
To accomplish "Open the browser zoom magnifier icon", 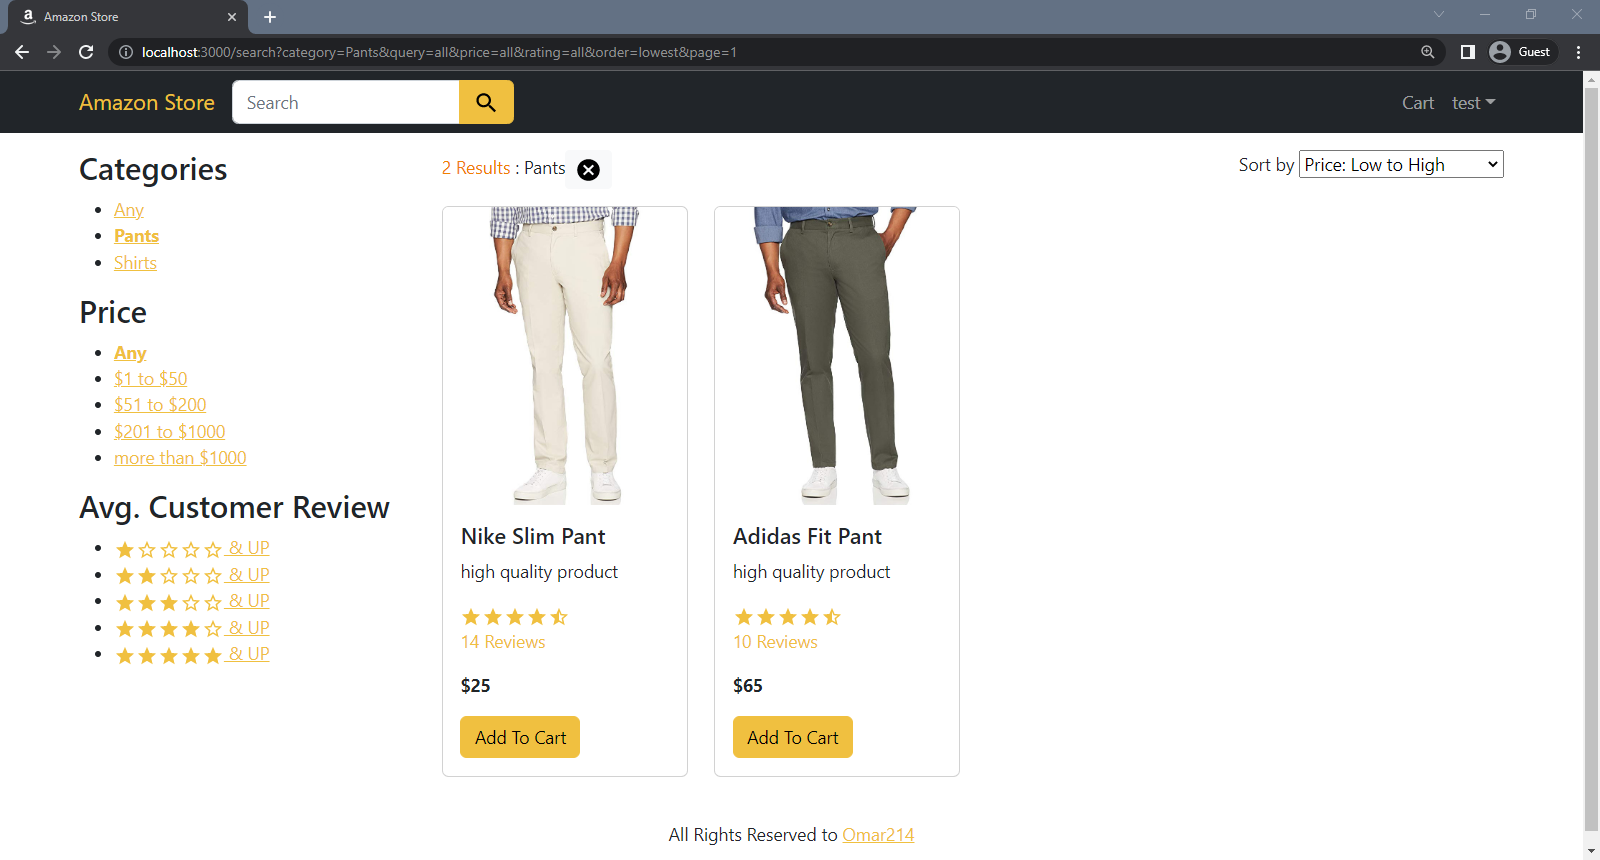I will (1428, 52).
